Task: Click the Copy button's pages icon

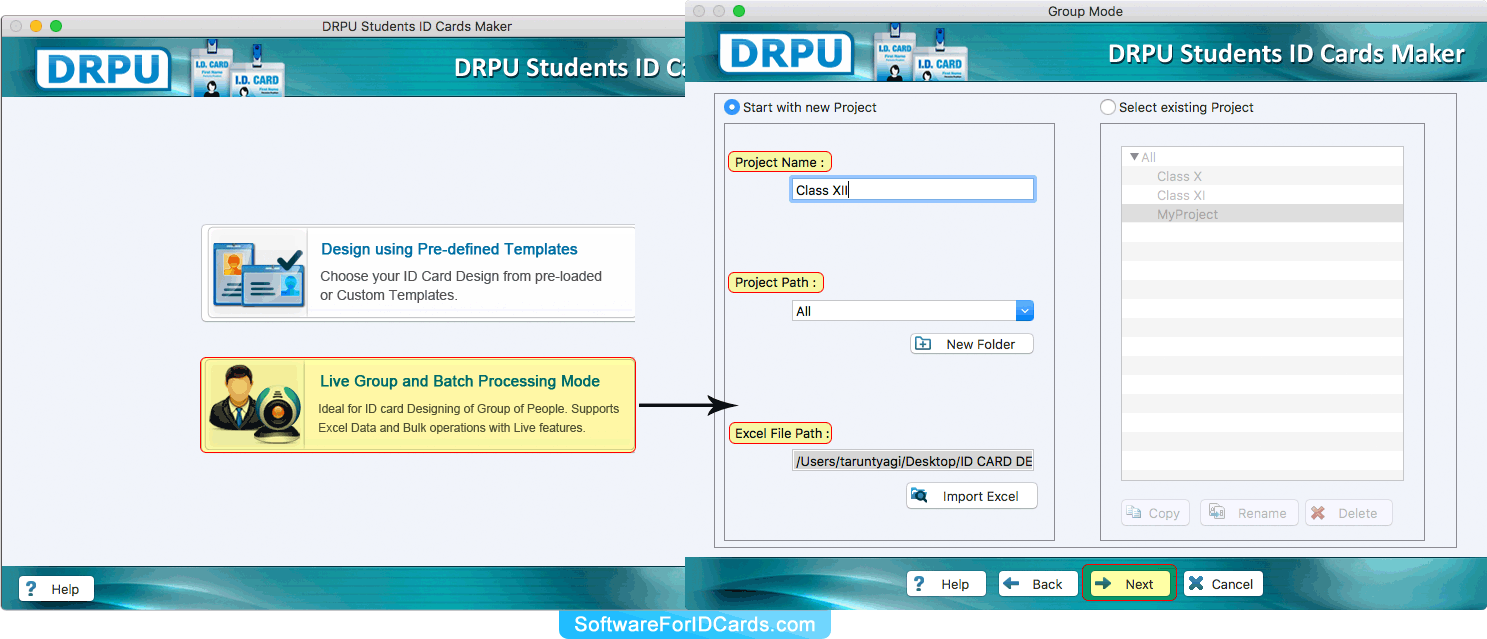Action: pyautogui.click(x=1134, y=513)
